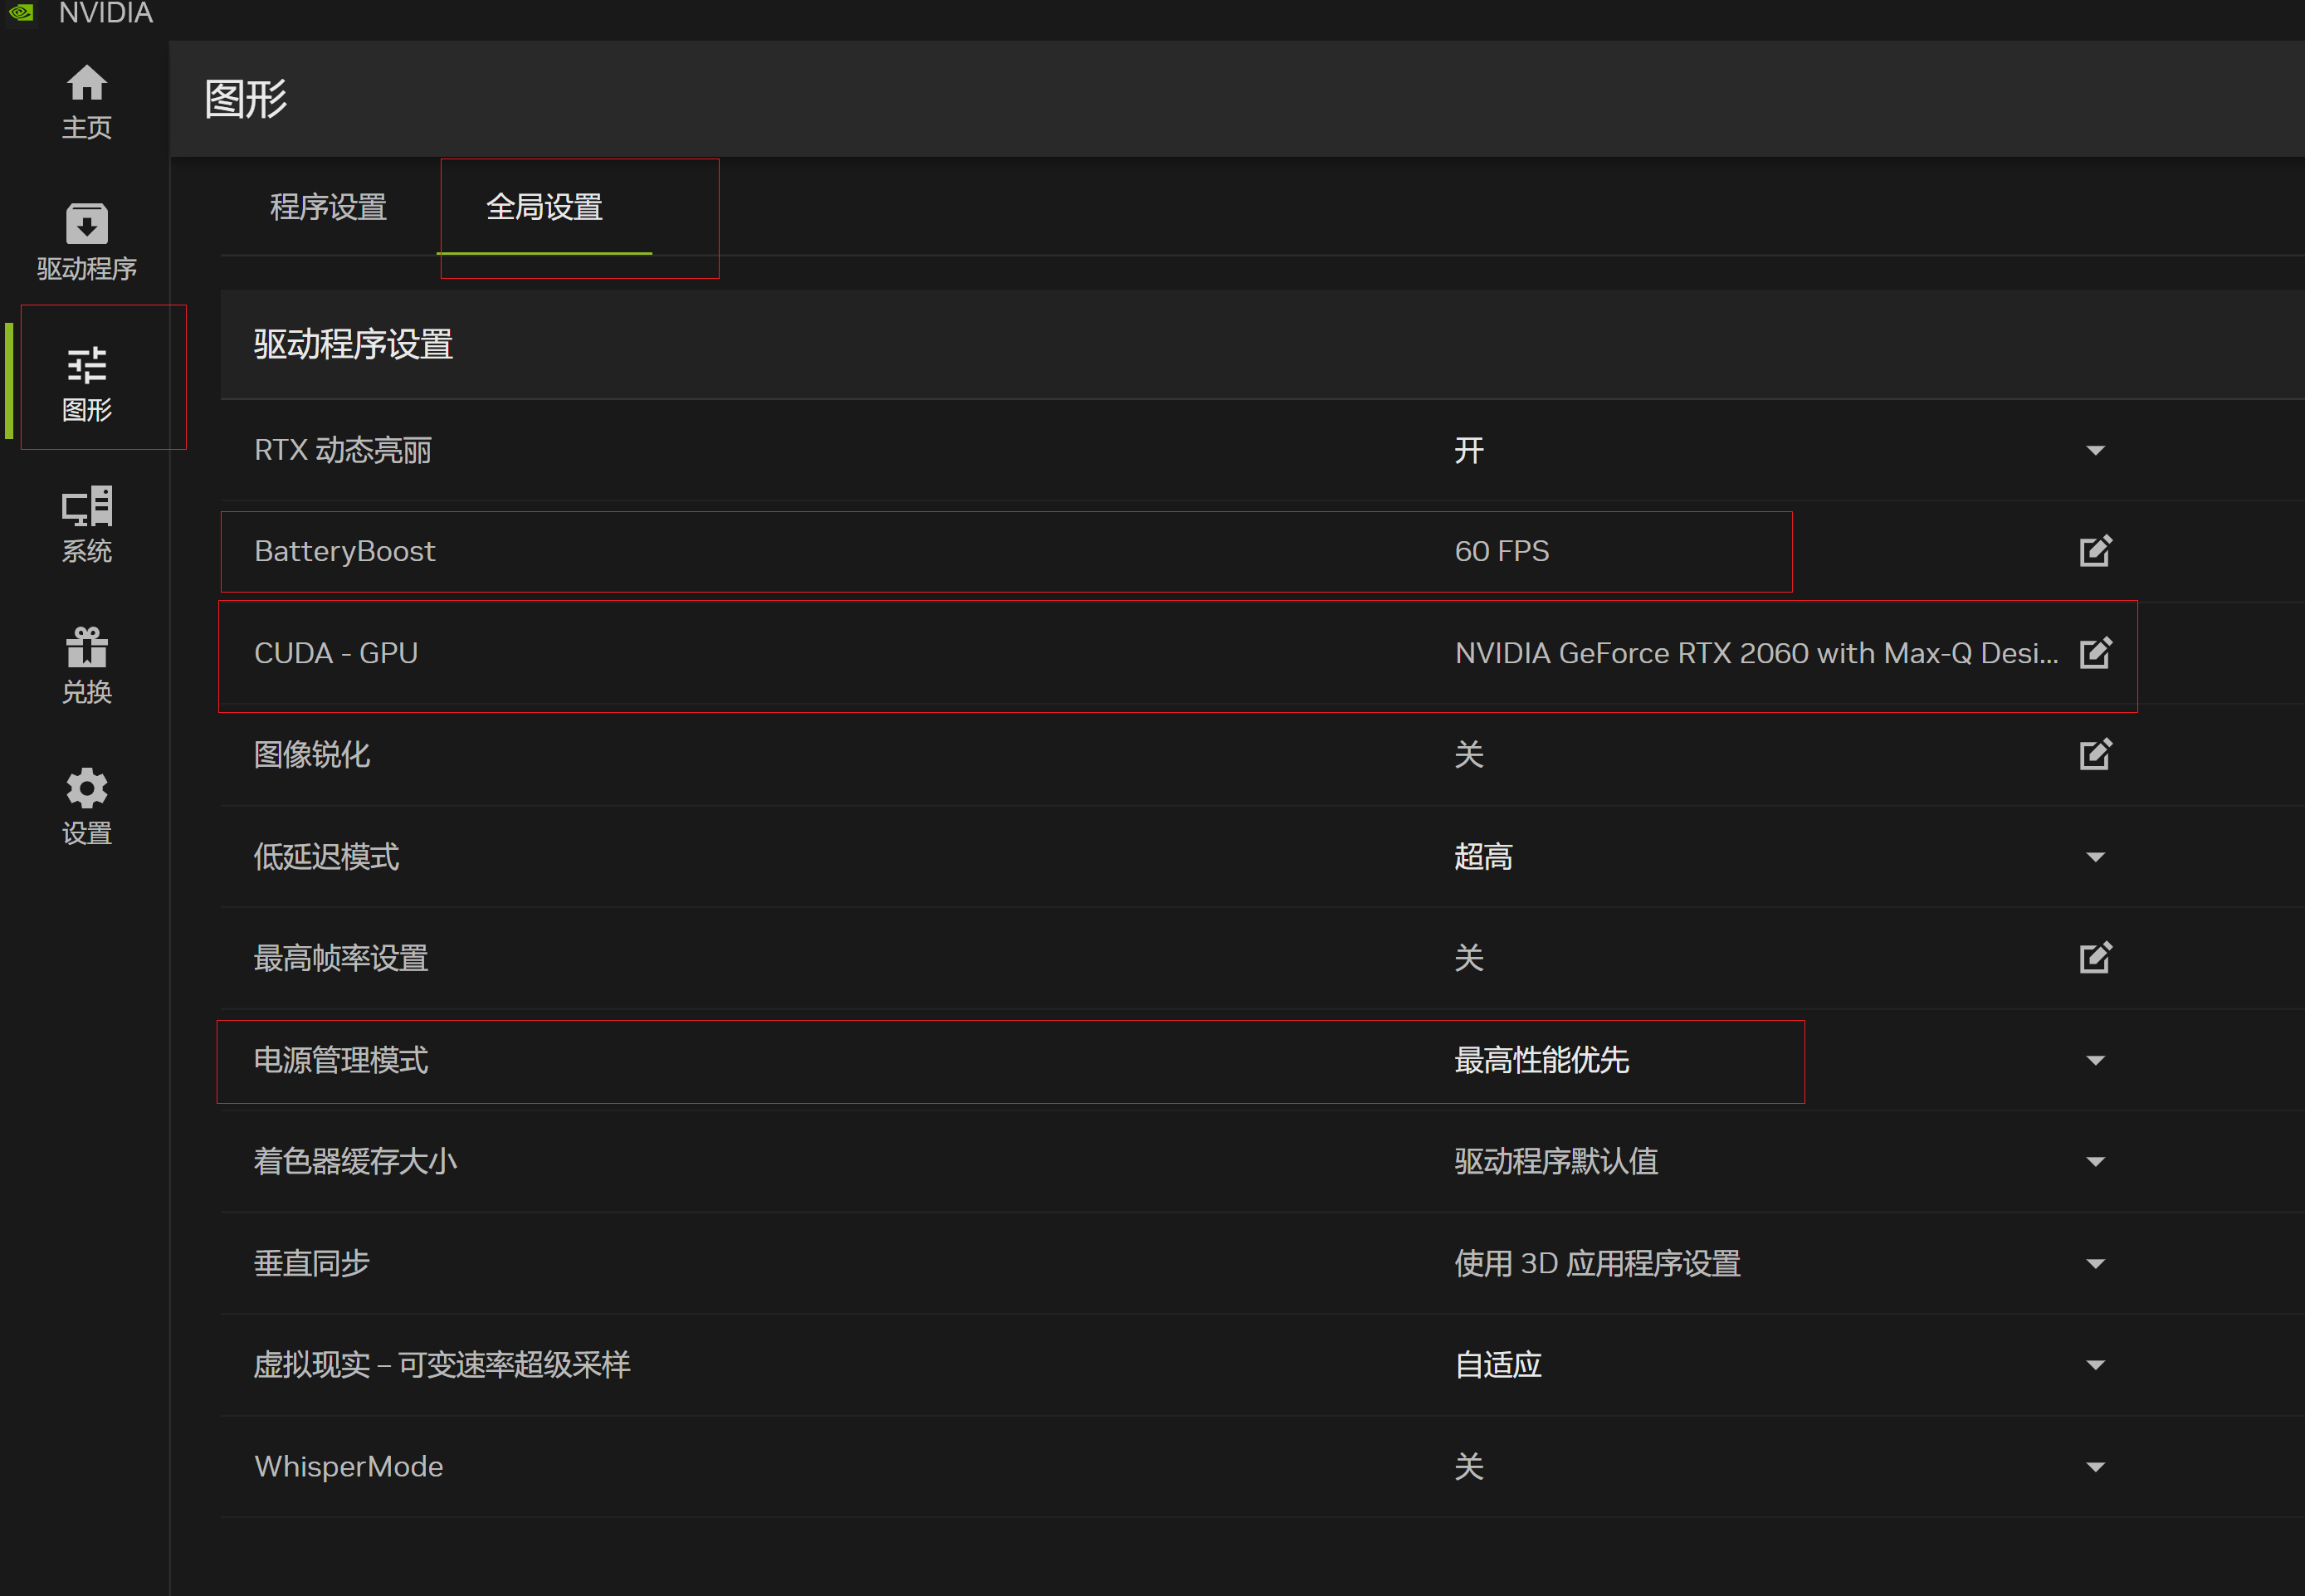
Task: Open the WhisperMode dropdown
Action: (x=2095, y=1466)
